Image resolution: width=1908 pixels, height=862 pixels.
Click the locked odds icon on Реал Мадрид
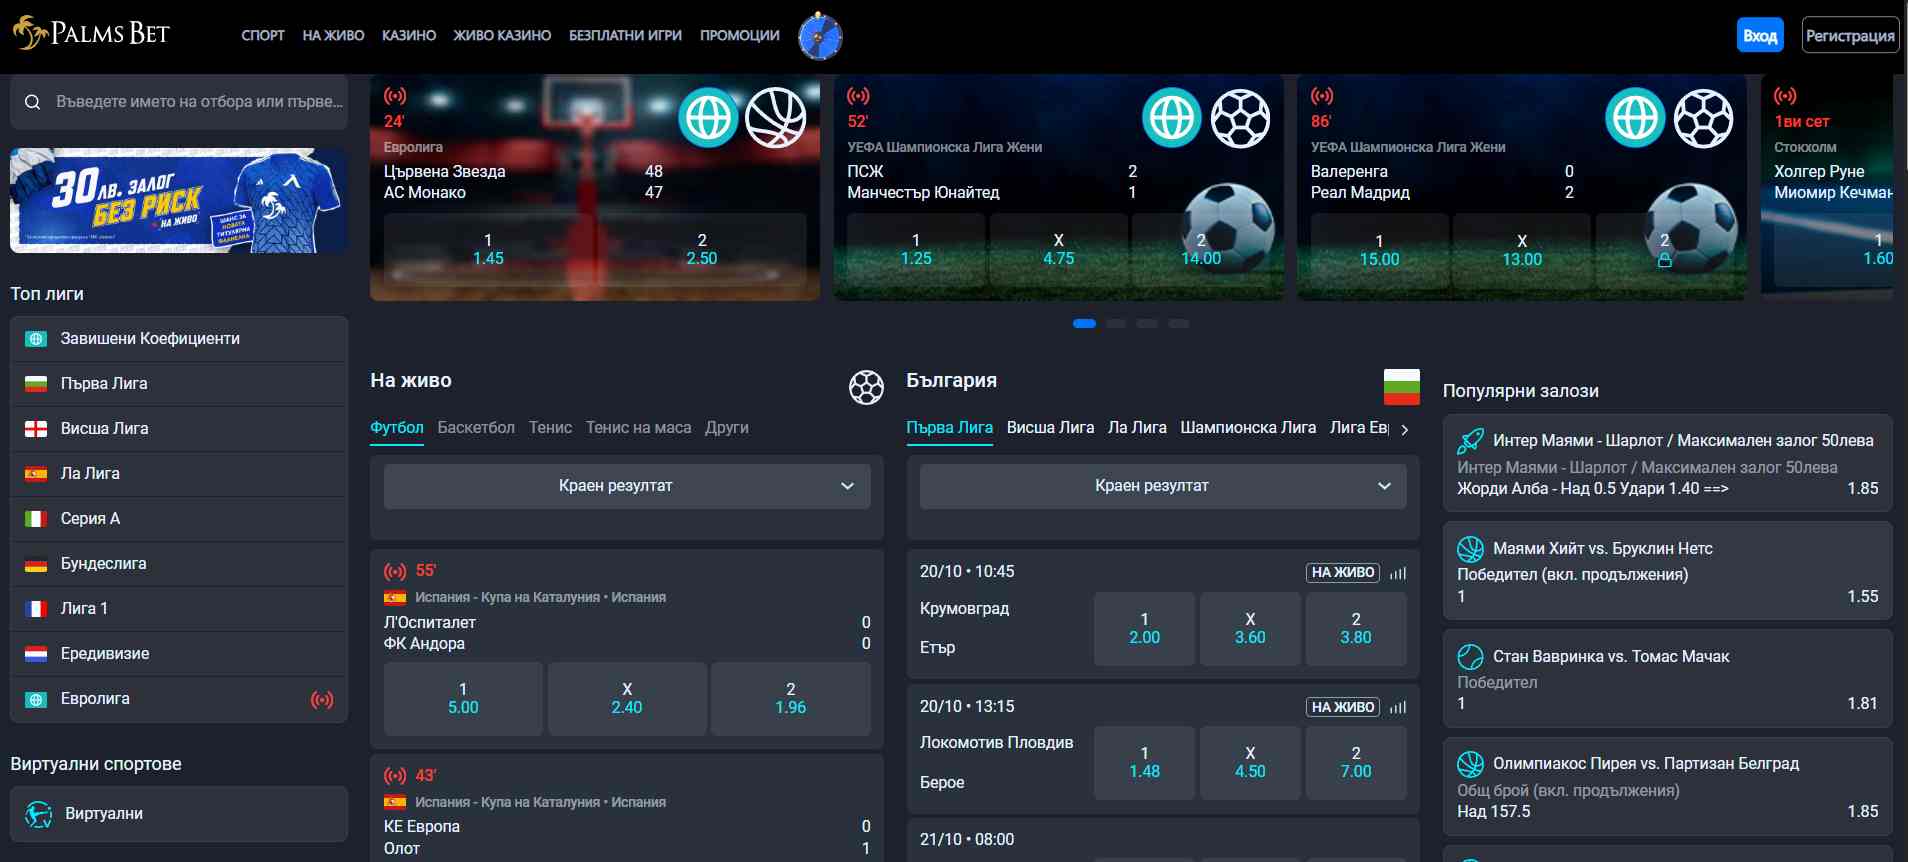(1665, 260)
